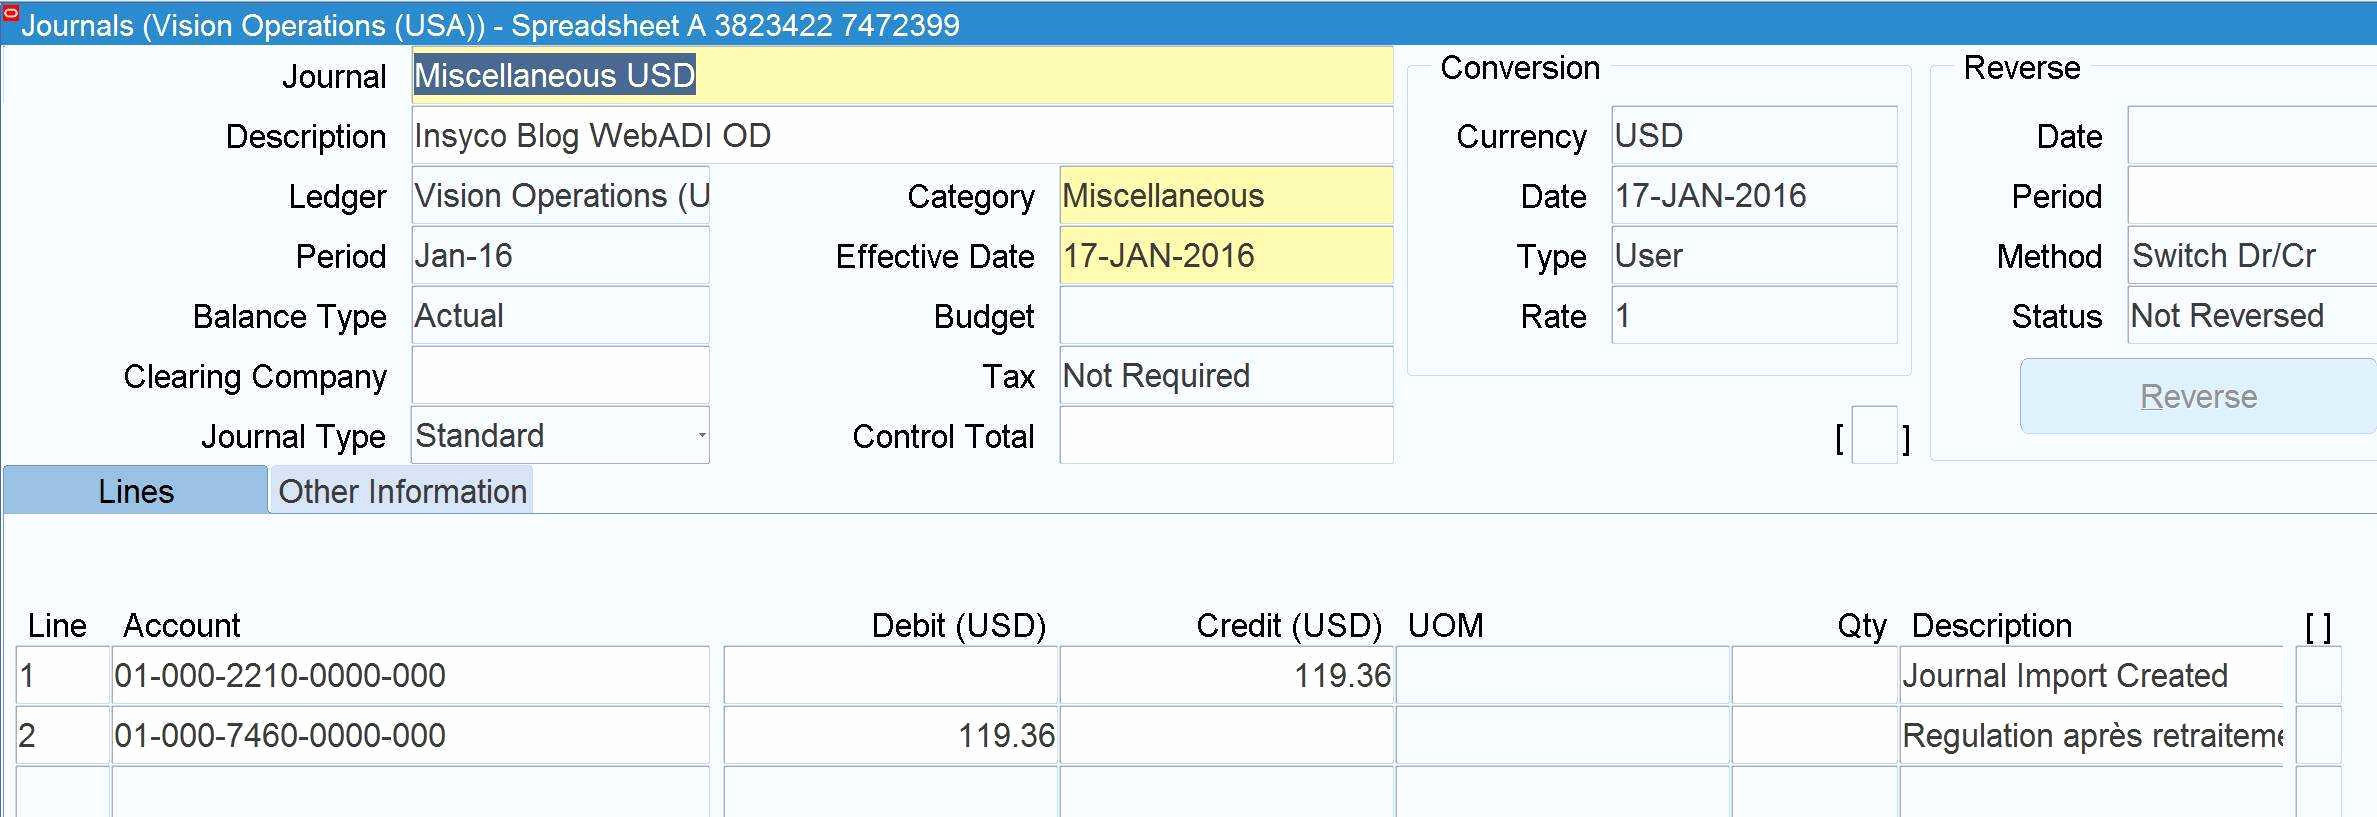The width and height of the screenshot is (2377, 817).
Task: Select the Category field showing Miscellaneous
Action: tap(1225, 196)
